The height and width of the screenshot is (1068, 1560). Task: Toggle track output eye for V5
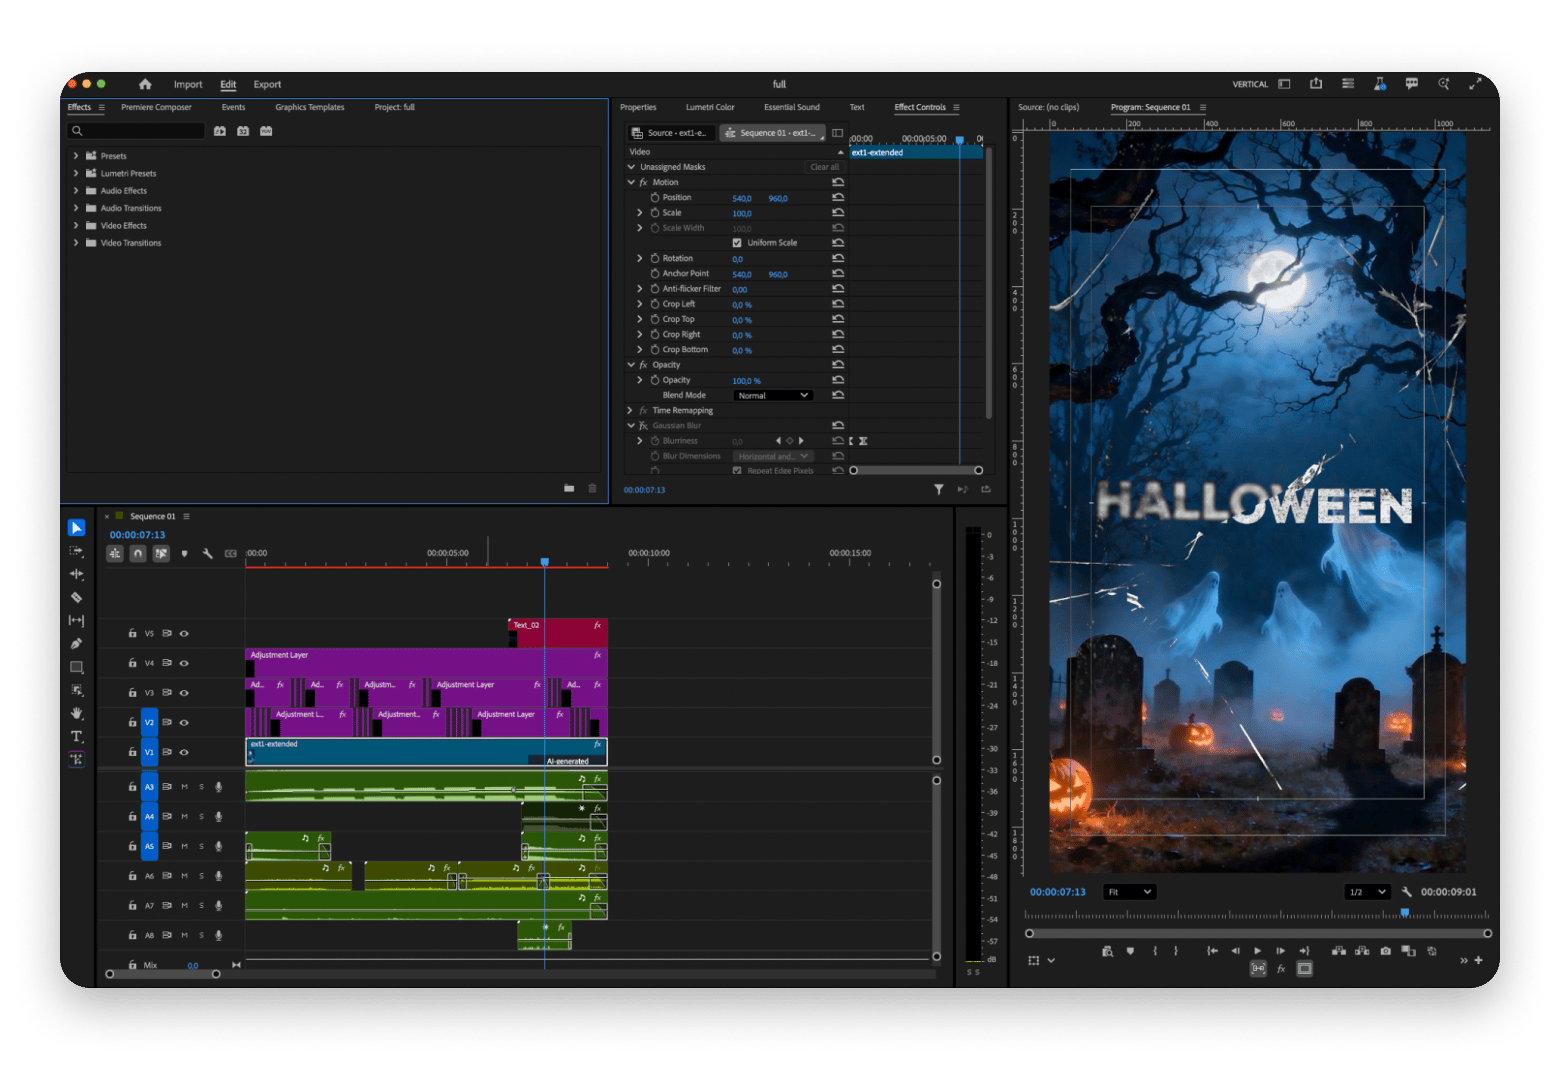(184, 633)
